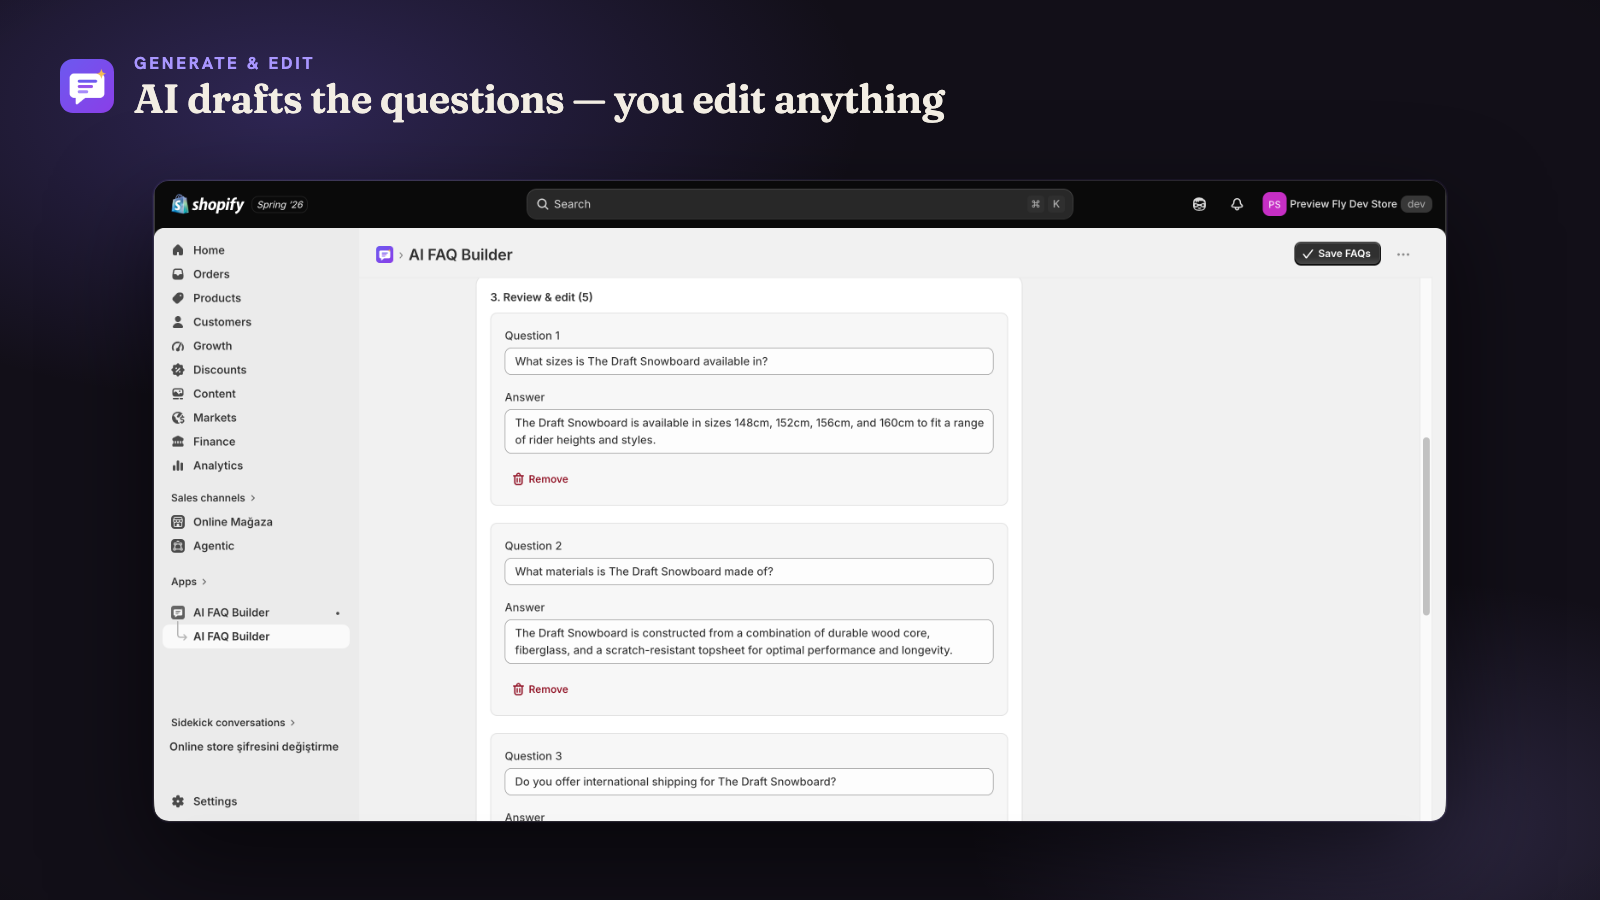Open the Online store şifresini değiştirme conversation
Viewport: 1600px width, 900px height.
(254, 747)
